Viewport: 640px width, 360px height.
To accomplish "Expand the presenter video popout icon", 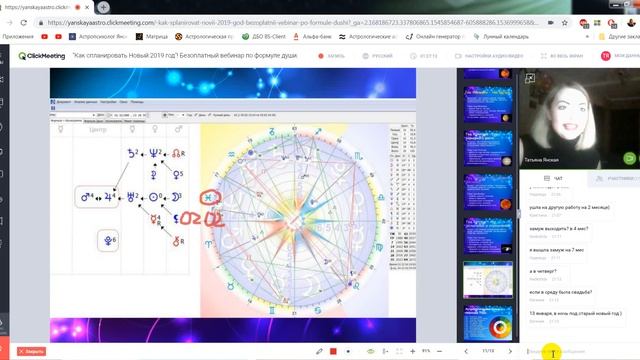I will (530, 78).
